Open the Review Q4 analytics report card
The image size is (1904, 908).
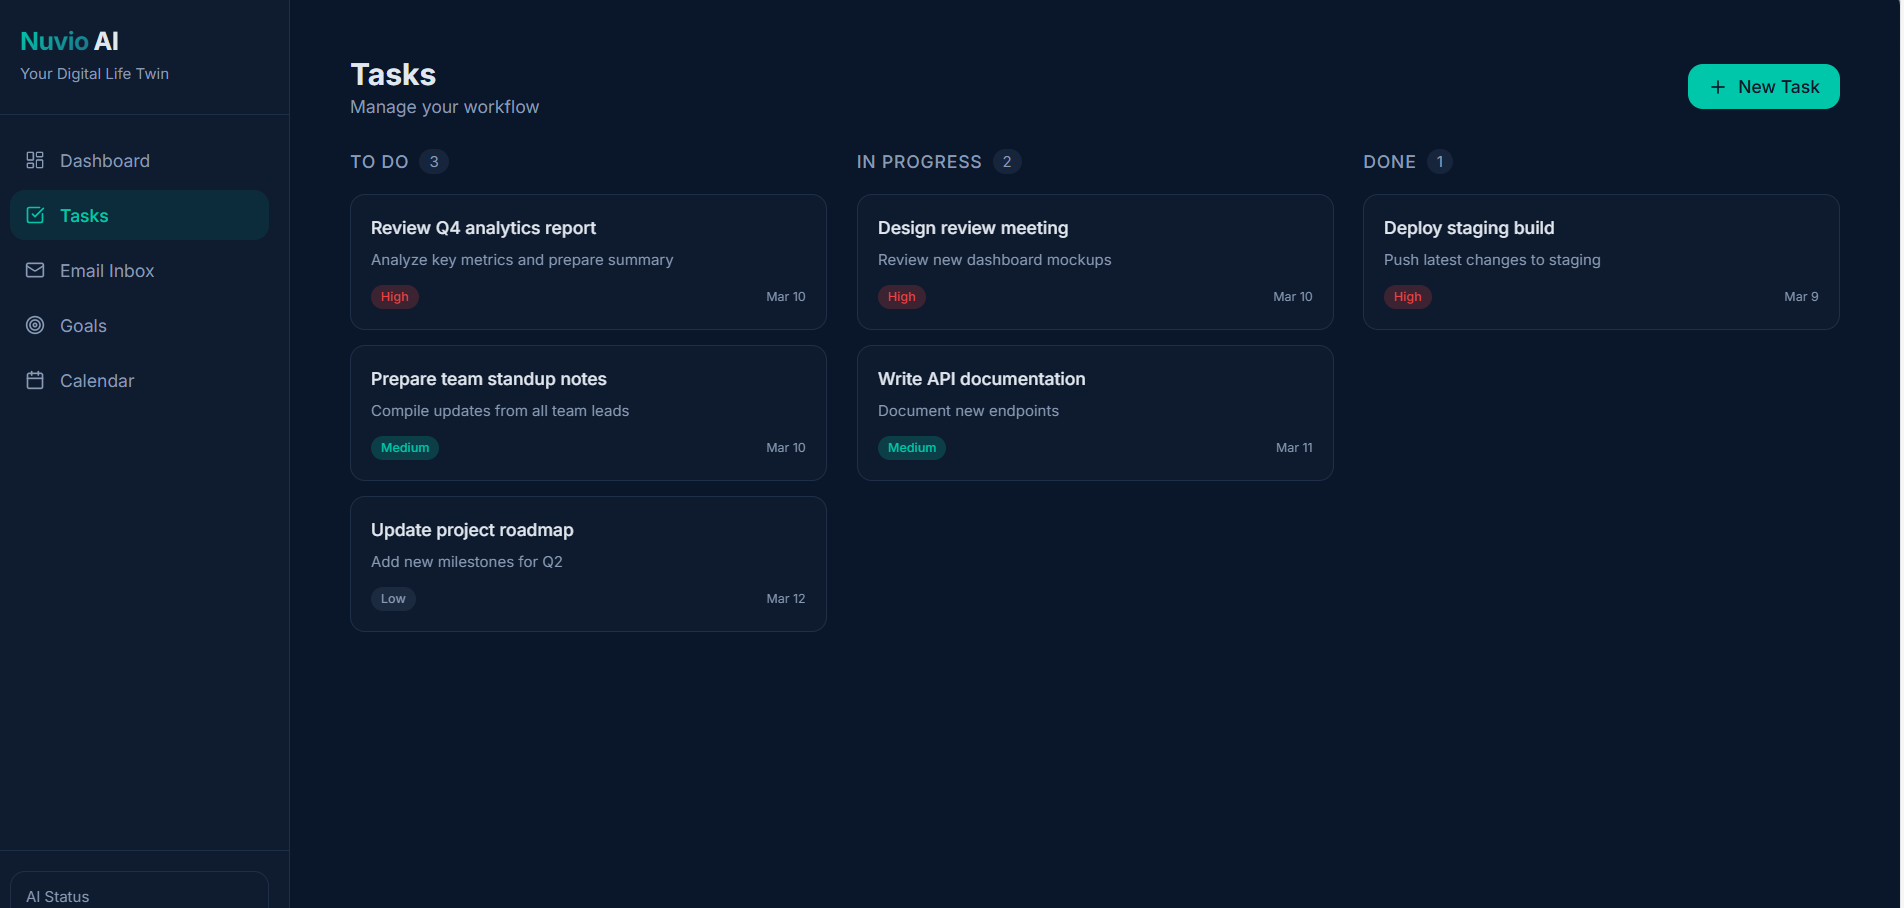click(x=588, y=262)
